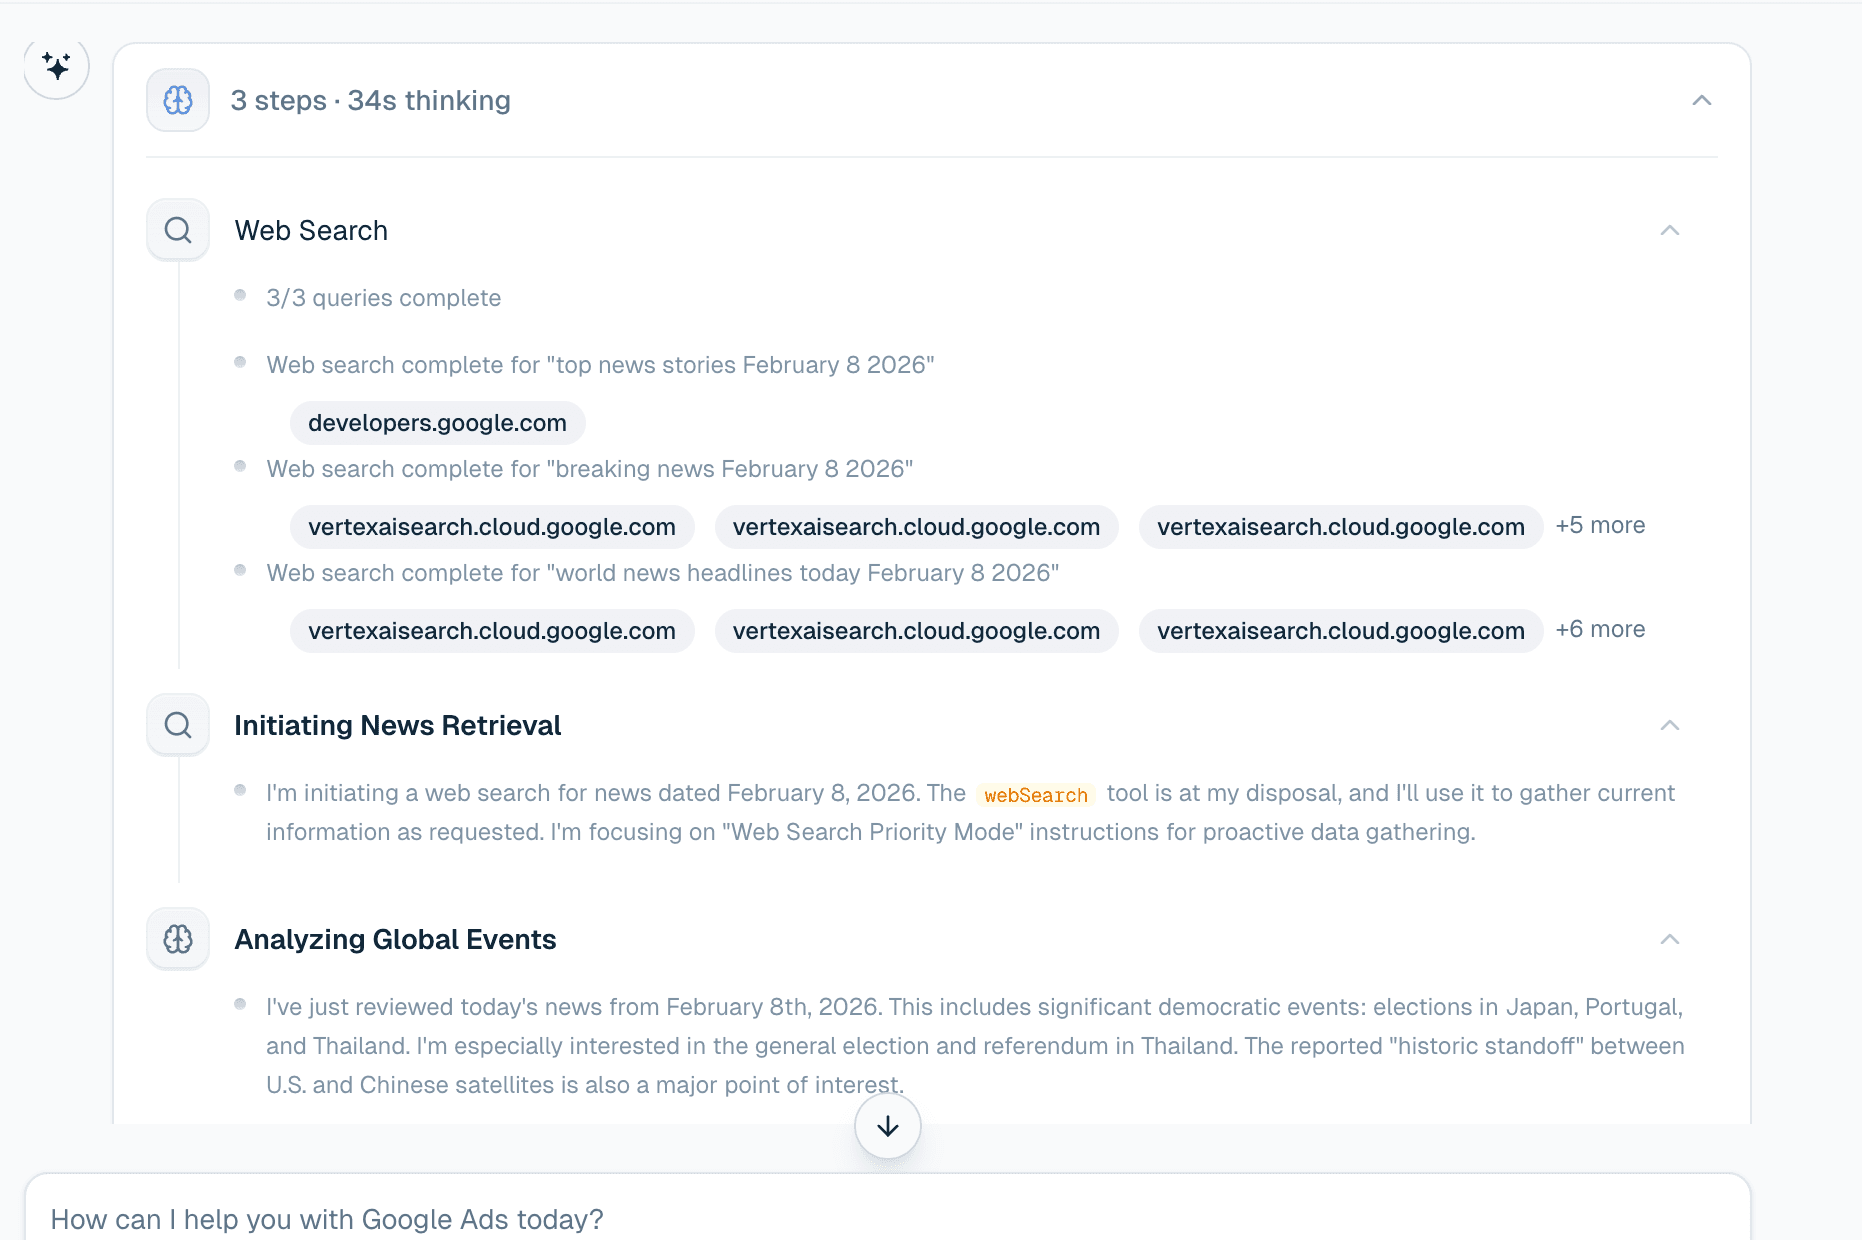
Task: Show the +5 more sources
Action: (1600, 526)
